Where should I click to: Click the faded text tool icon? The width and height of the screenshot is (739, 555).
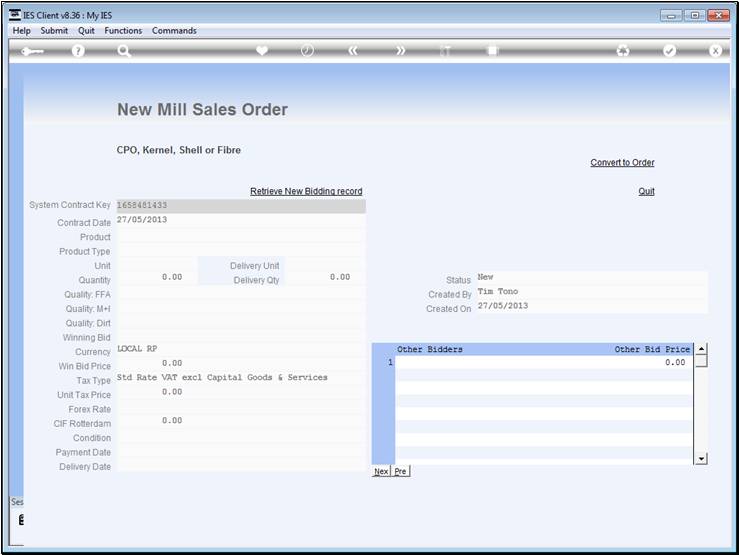[445, 51]
